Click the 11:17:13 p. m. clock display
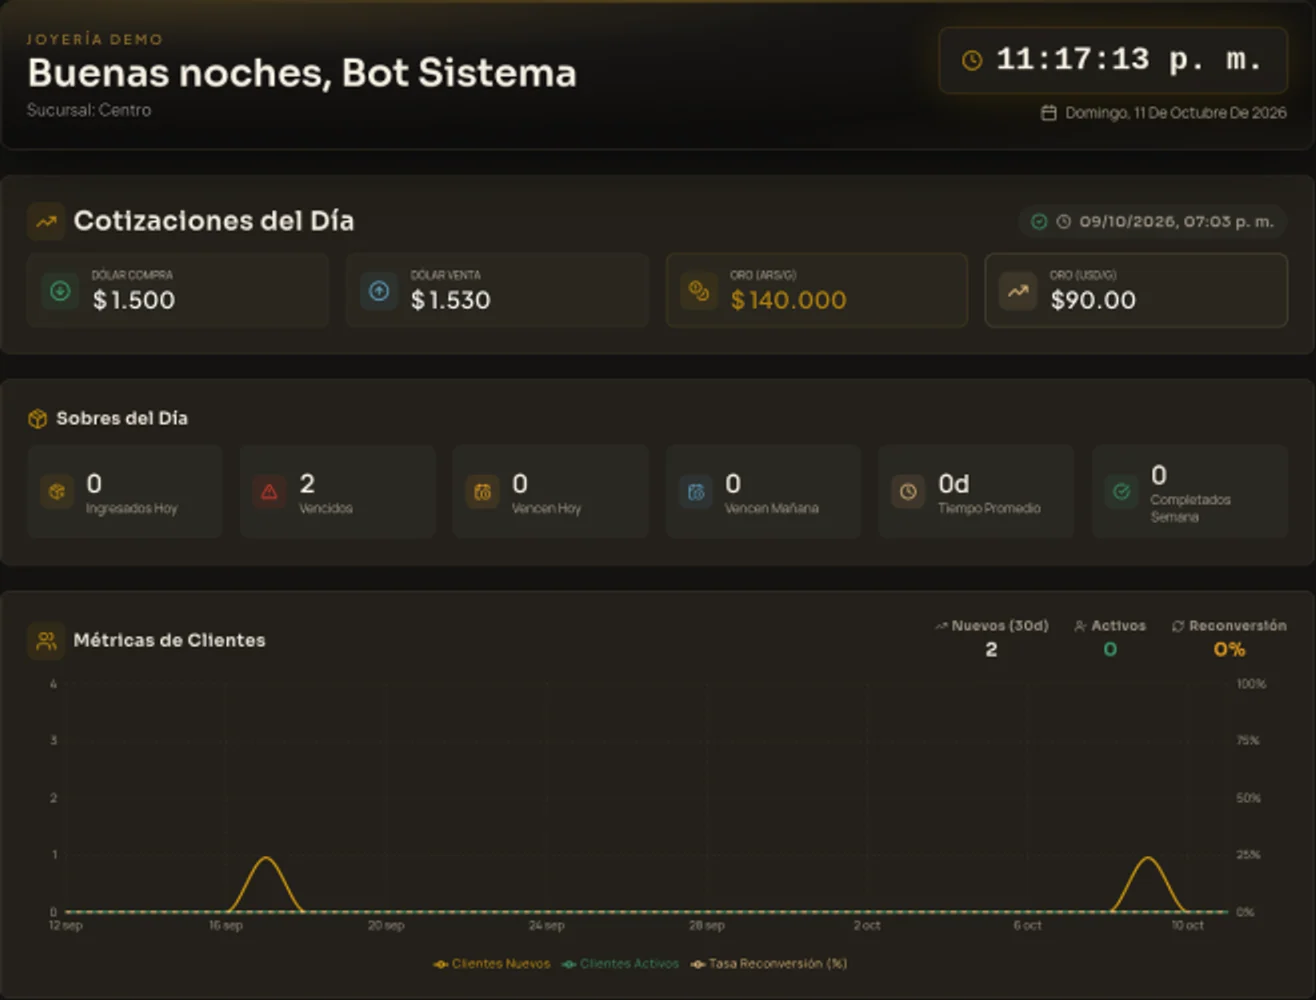Viewport: 1316px width, 1000px height. click(1113, 61)
